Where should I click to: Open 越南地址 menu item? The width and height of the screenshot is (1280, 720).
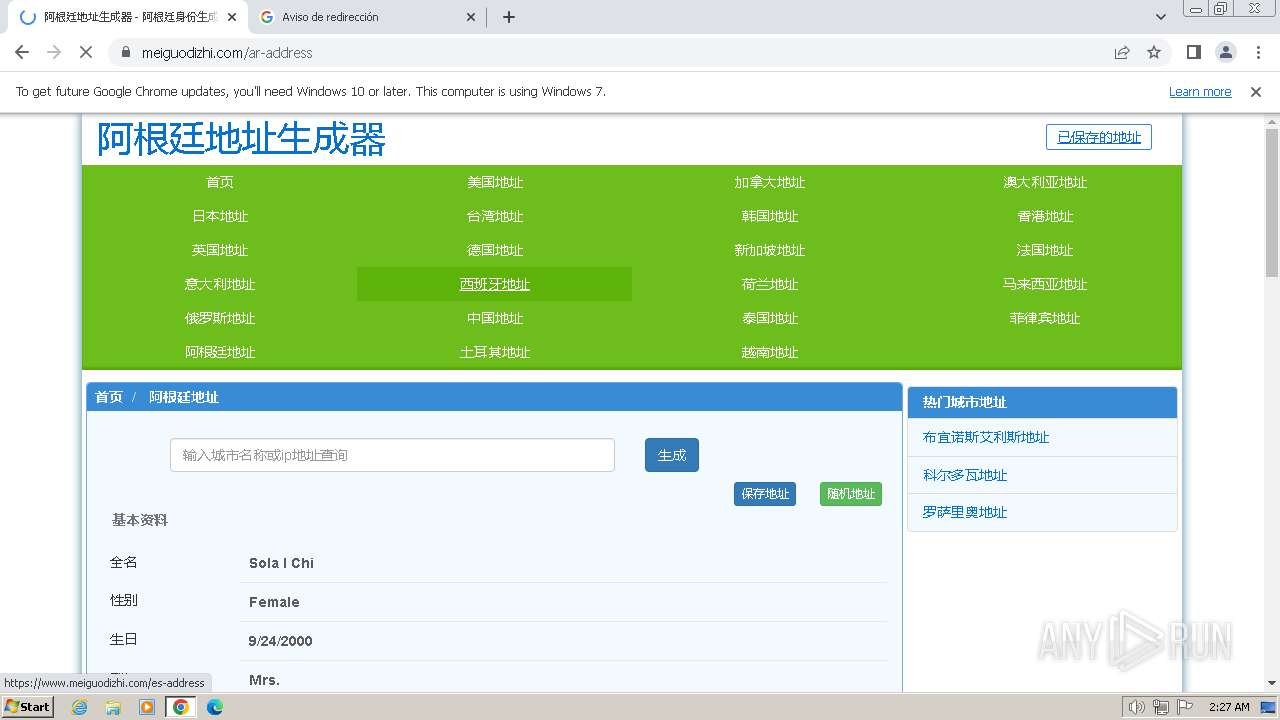(770, 352)
